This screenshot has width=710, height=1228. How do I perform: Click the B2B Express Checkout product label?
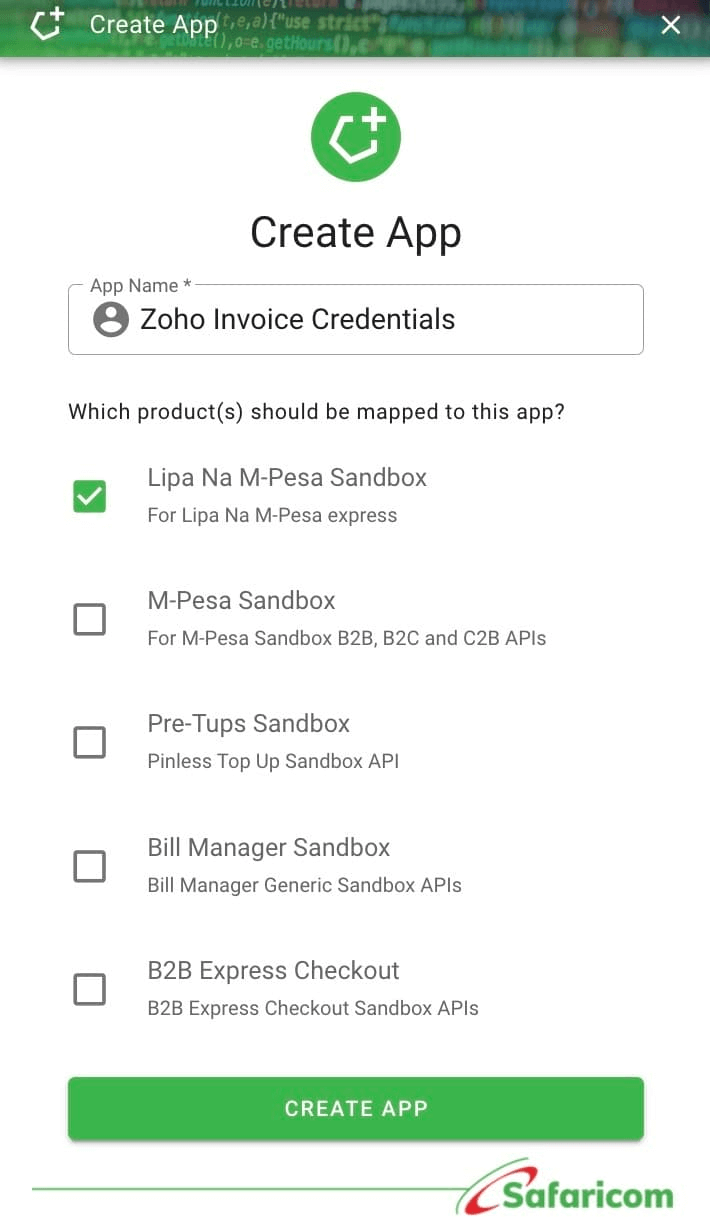tap(273, 971)
